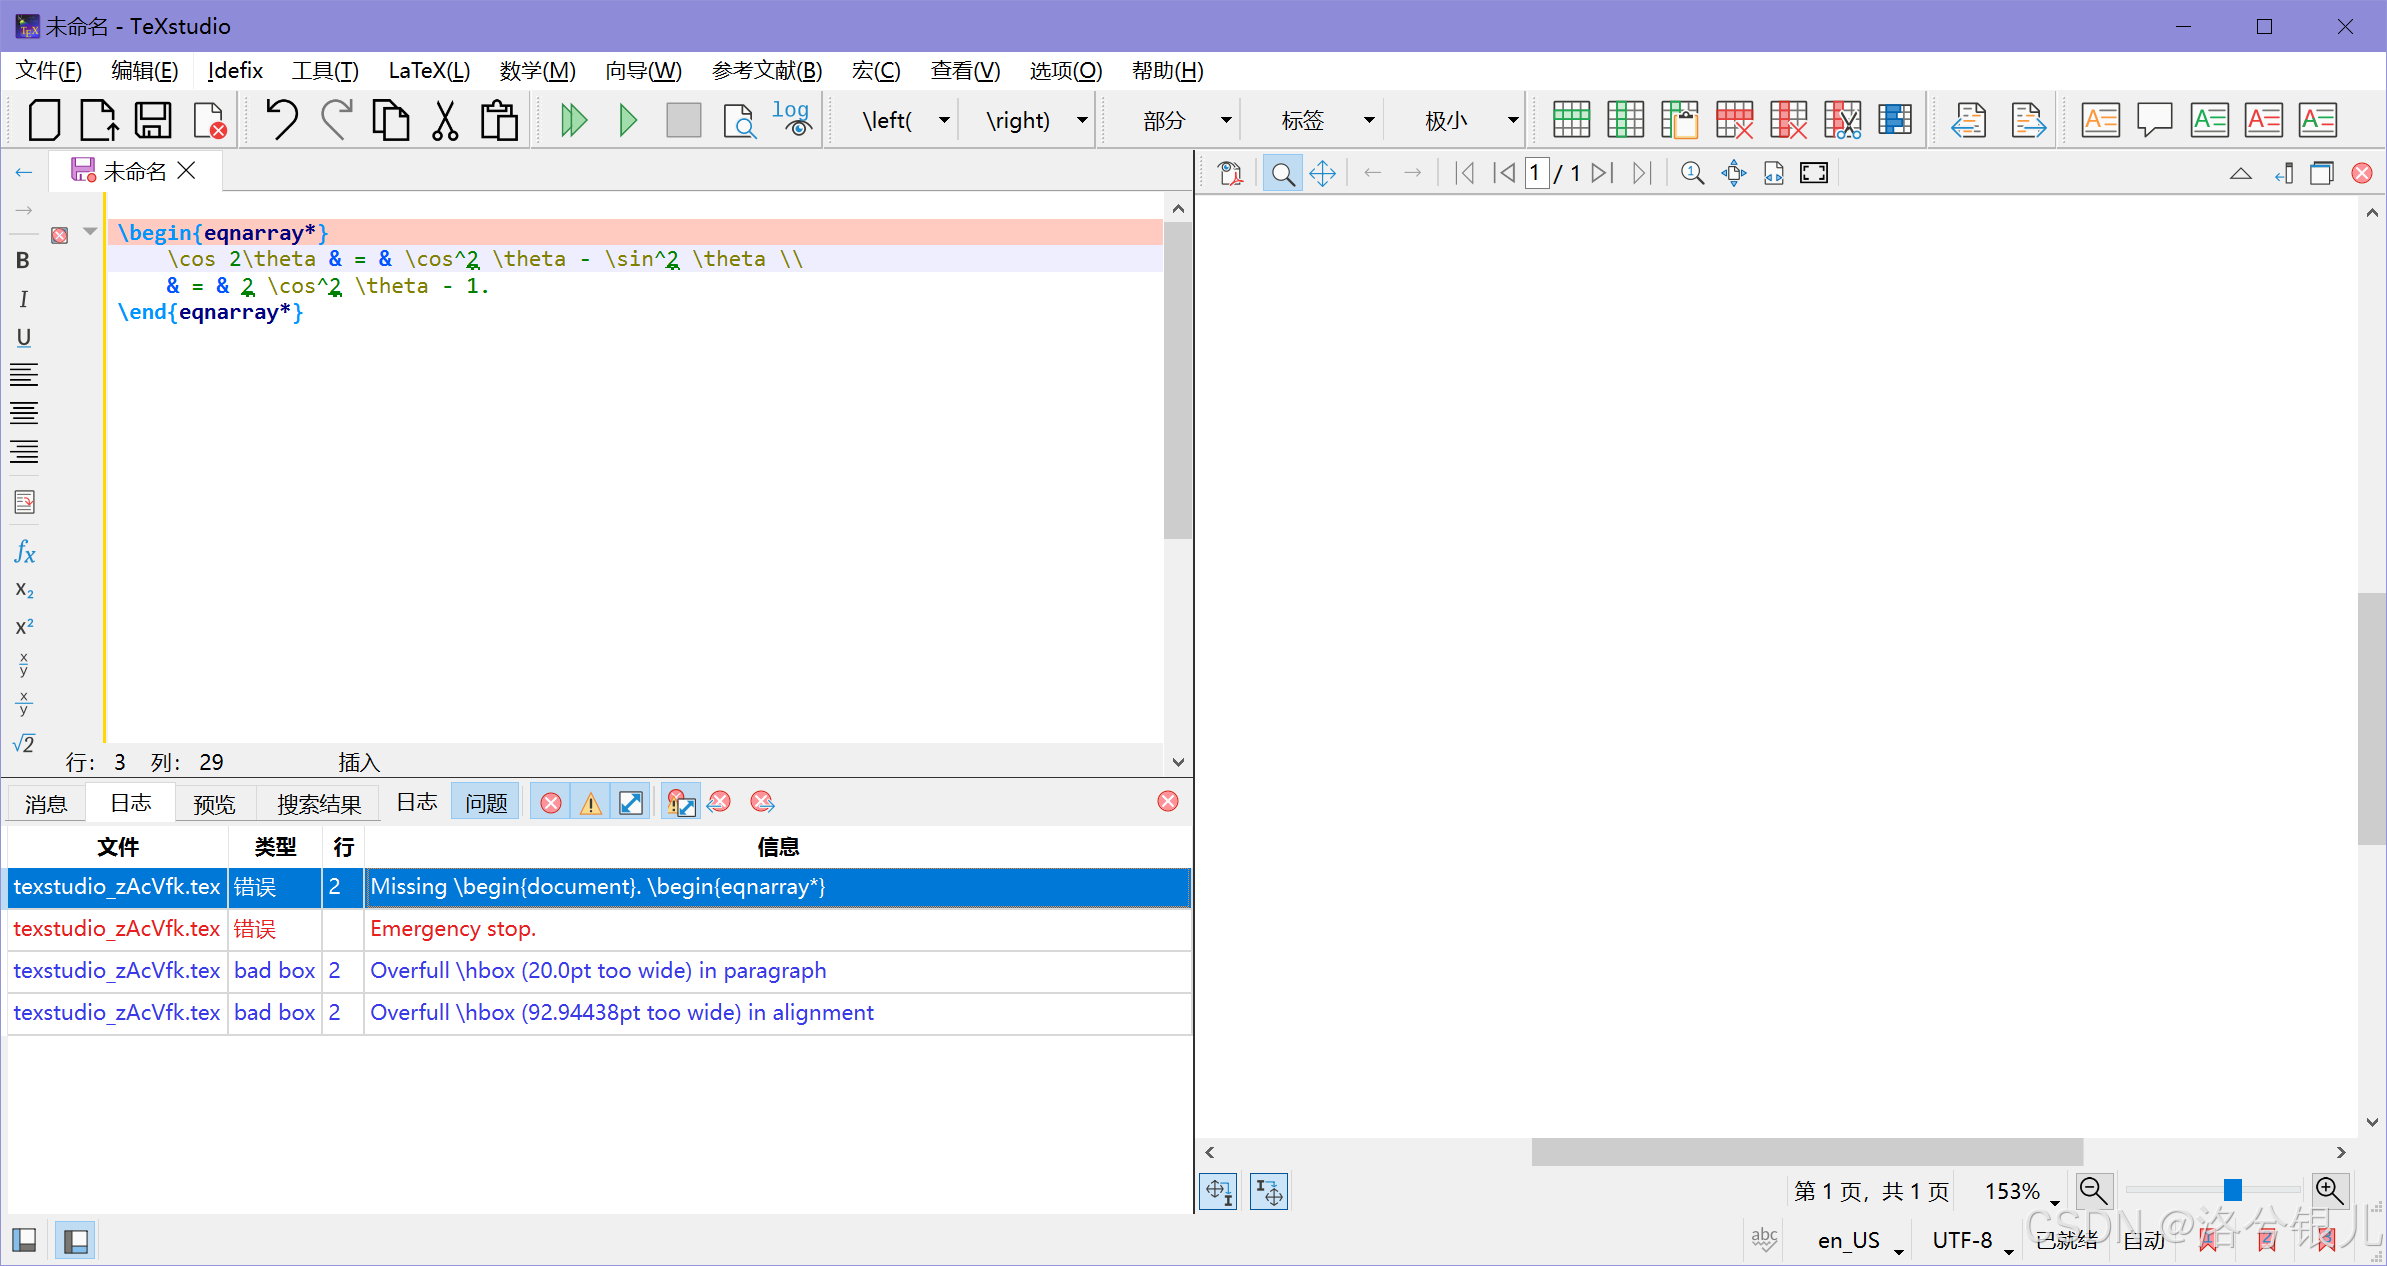Image resolution: width=2387 pixels, height=1266 pixels.
Task: Open the log viewer icon
Action: pos(791,119)
